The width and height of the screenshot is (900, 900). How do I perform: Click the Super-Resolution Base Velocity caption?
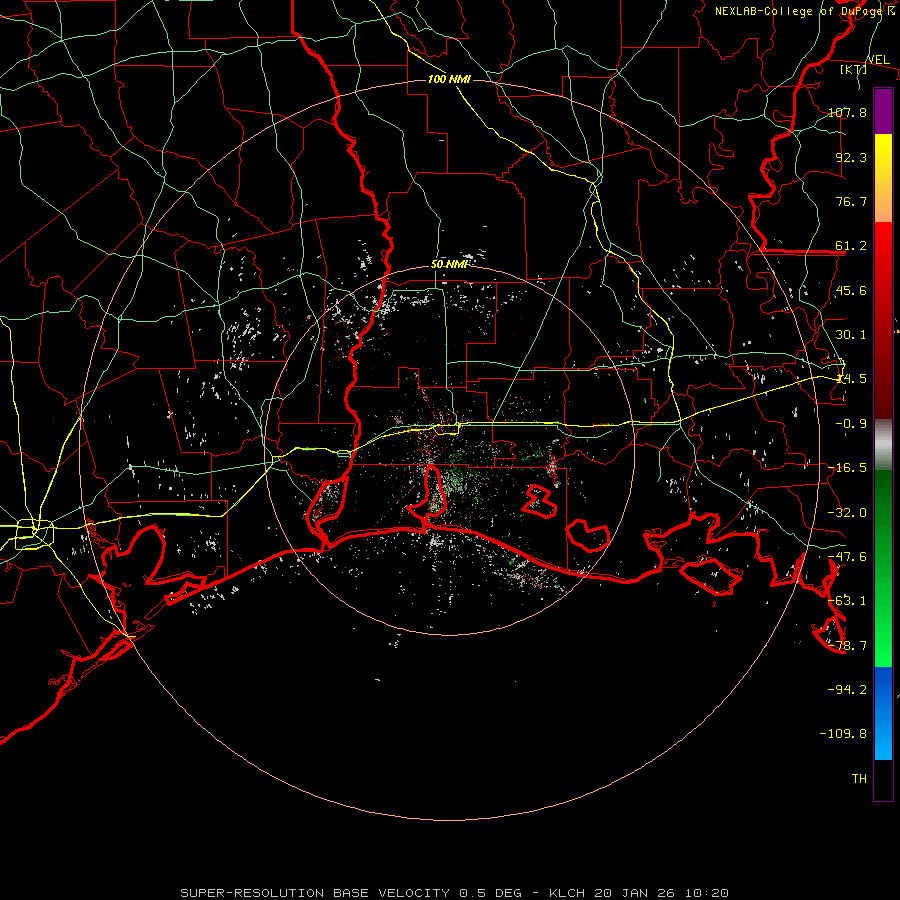(455, 893)
